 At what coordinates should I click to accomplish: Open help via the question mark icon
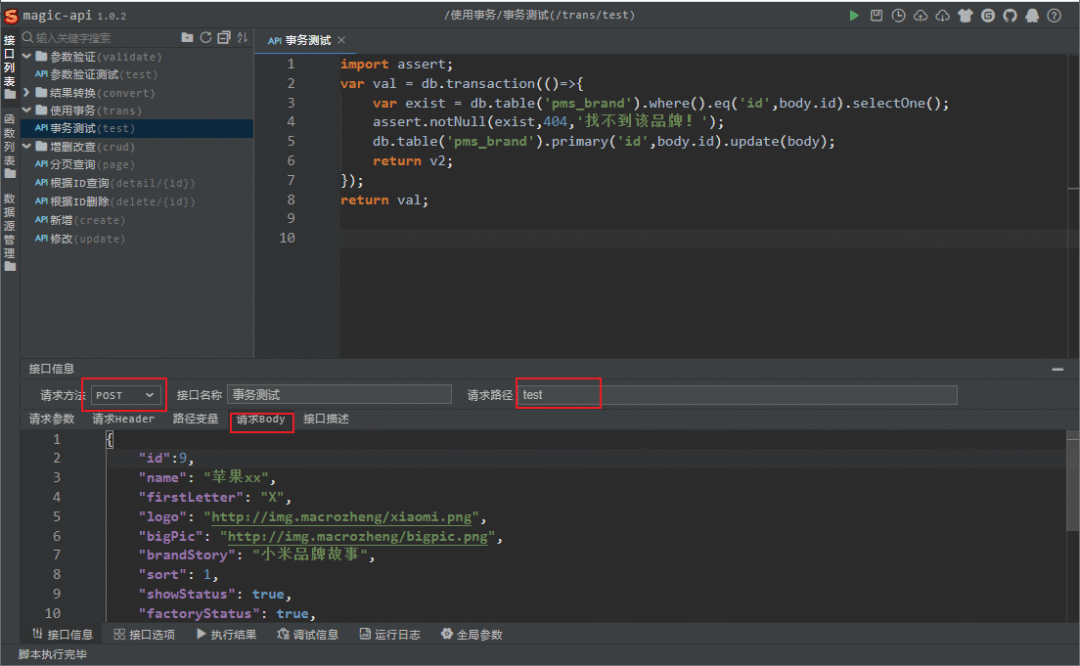coord(1054,15)
